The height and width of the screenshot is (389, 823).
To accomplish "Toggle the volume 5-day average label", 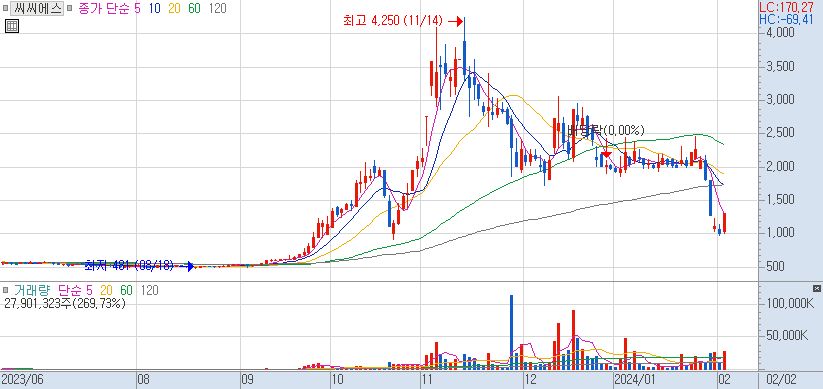I will [x=89, y=290].
